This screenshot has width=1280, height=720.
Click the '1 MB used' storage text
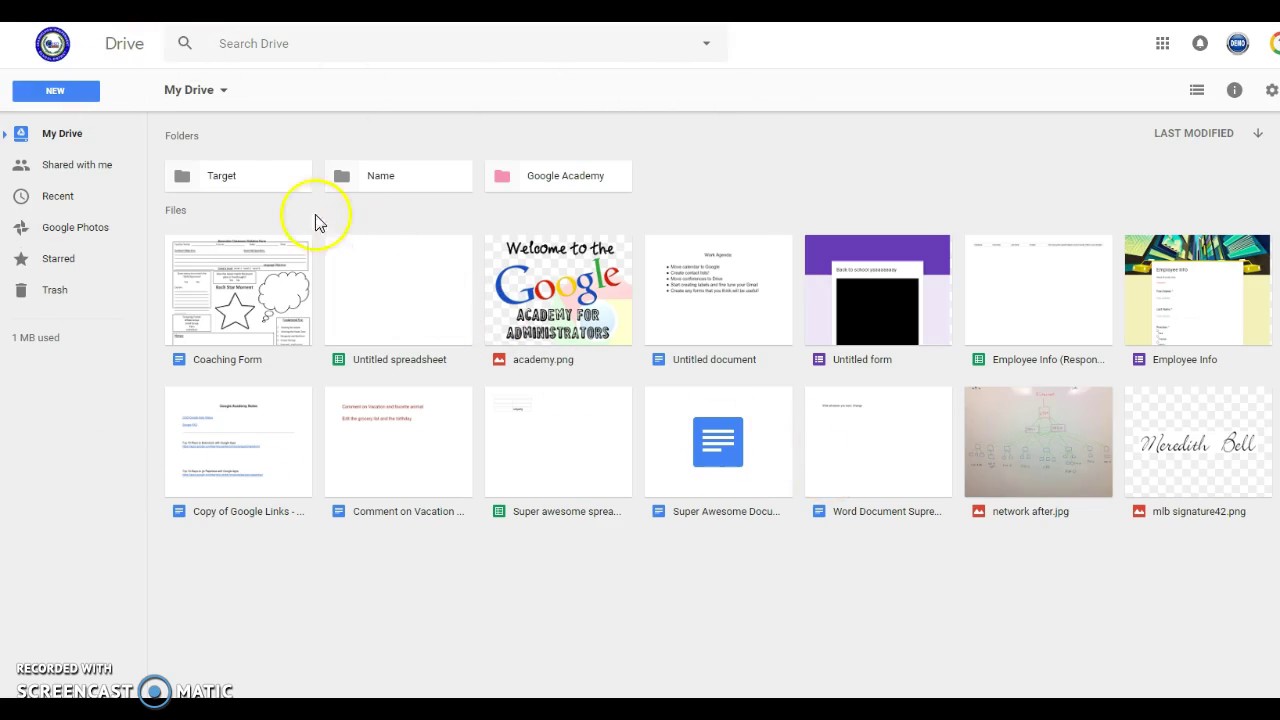coord(36,338)
